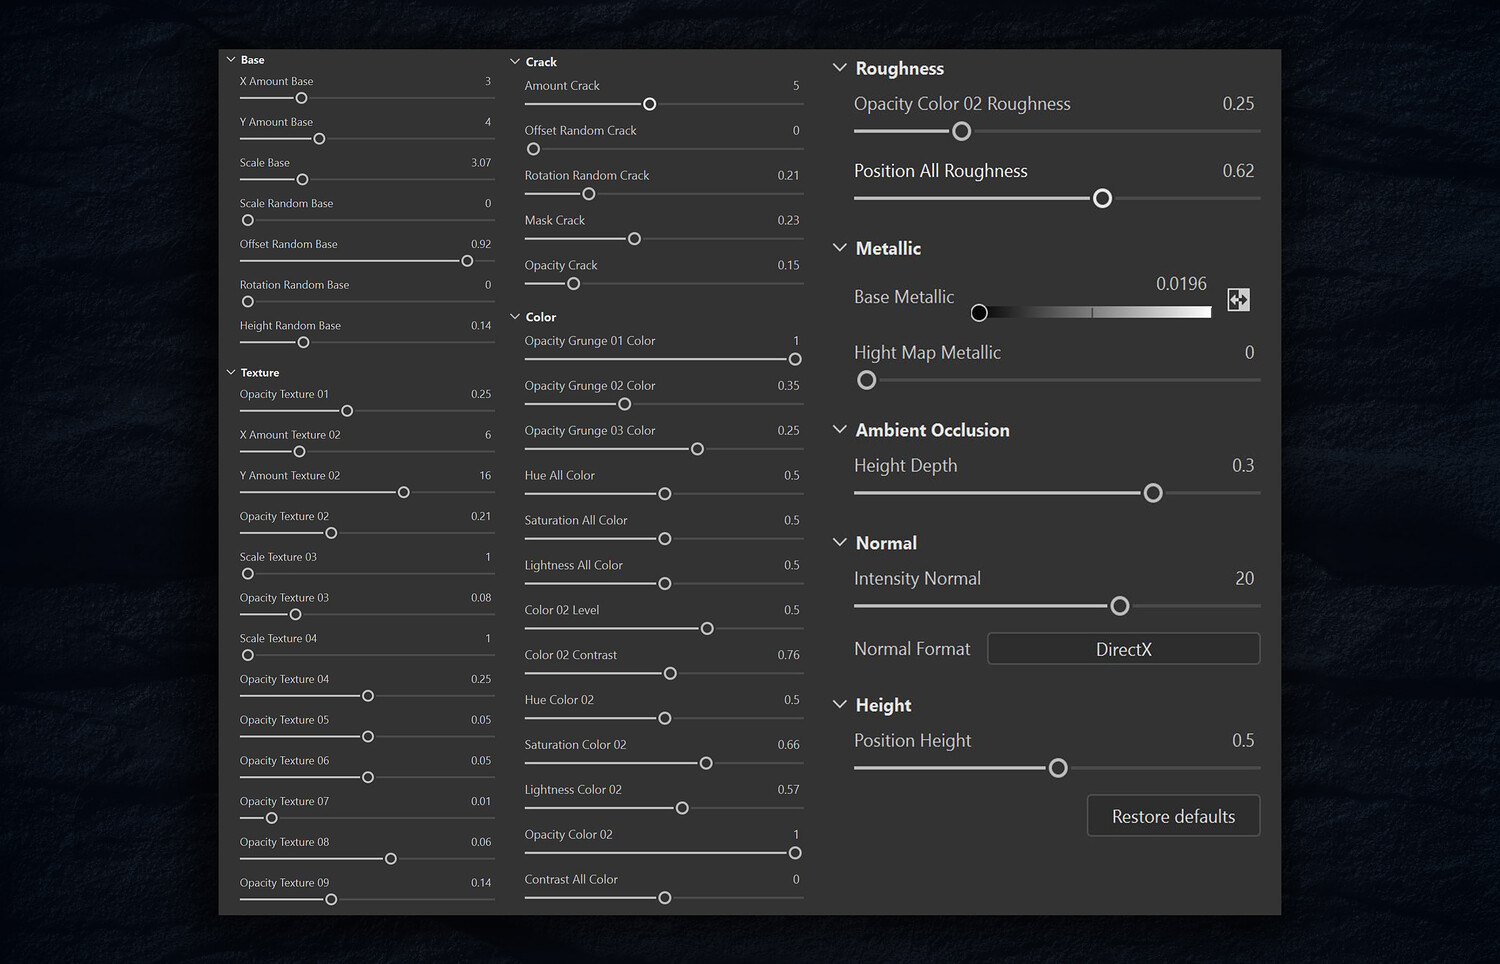The width and height of the screenshot is (1500, 964).
Task: Open the Normal Format DirectX dropdown
Action: coord(1123,649)
